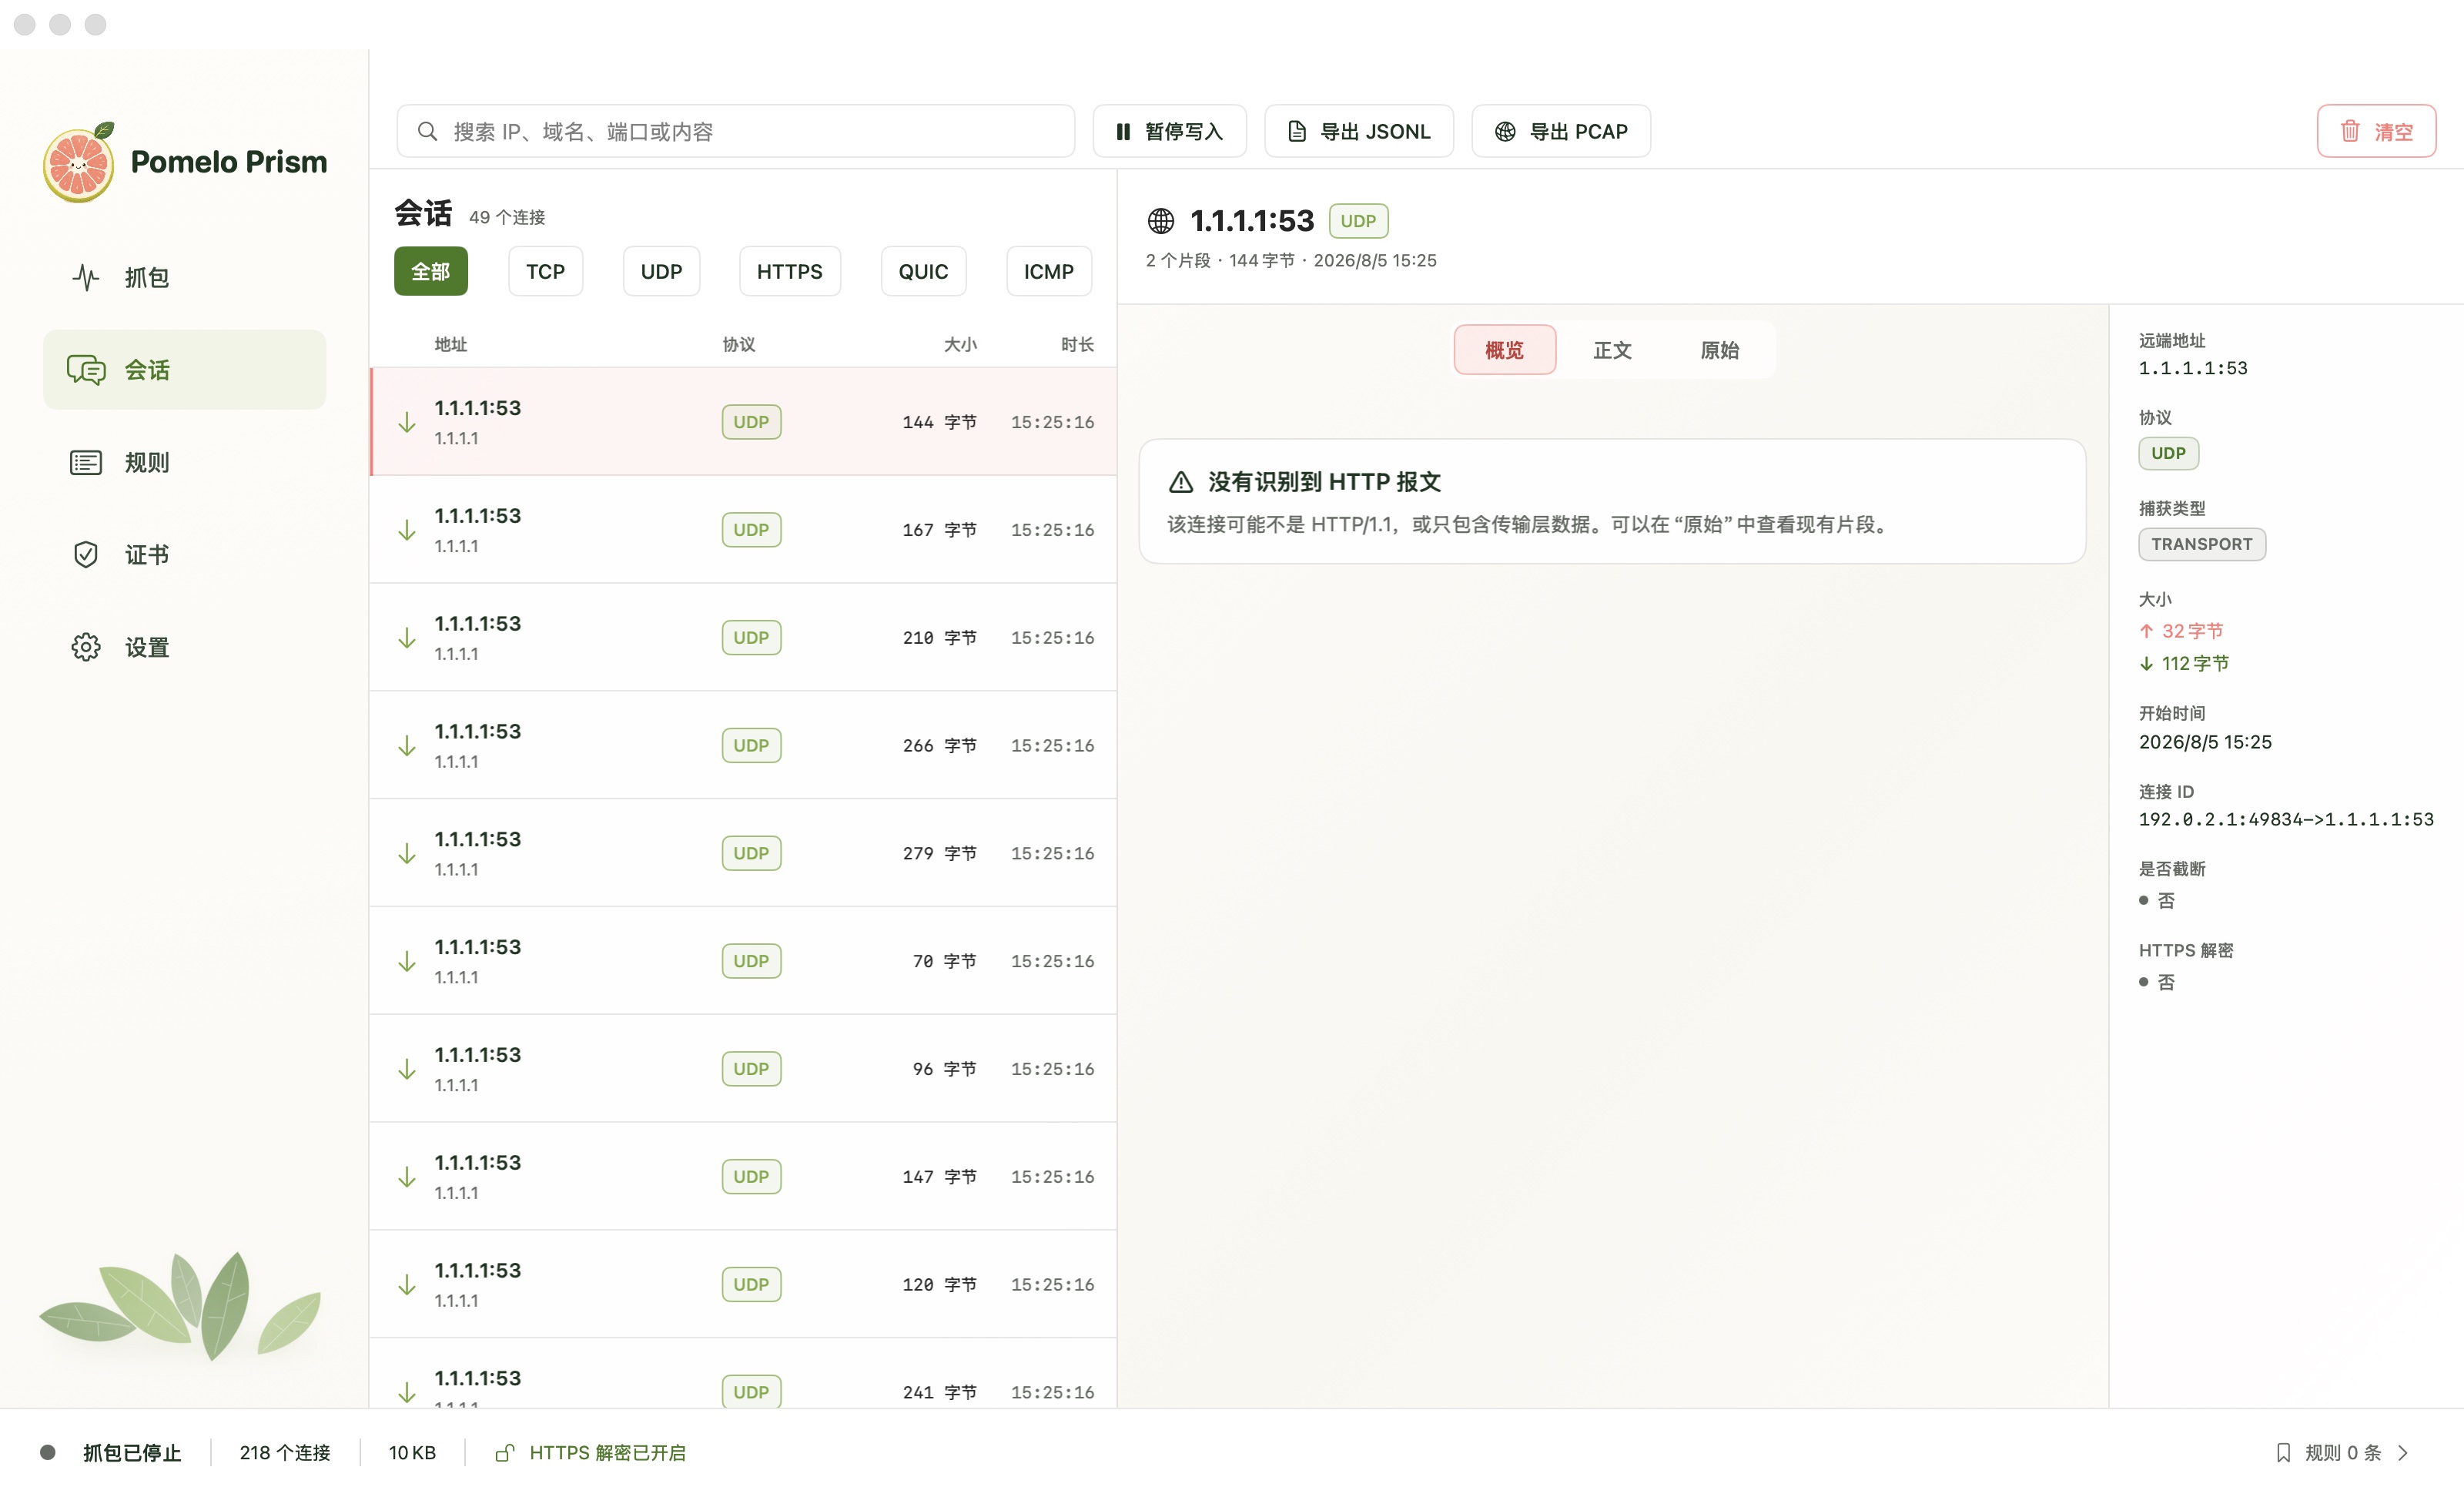Click the pause icon in 暂停写入

1123,131
